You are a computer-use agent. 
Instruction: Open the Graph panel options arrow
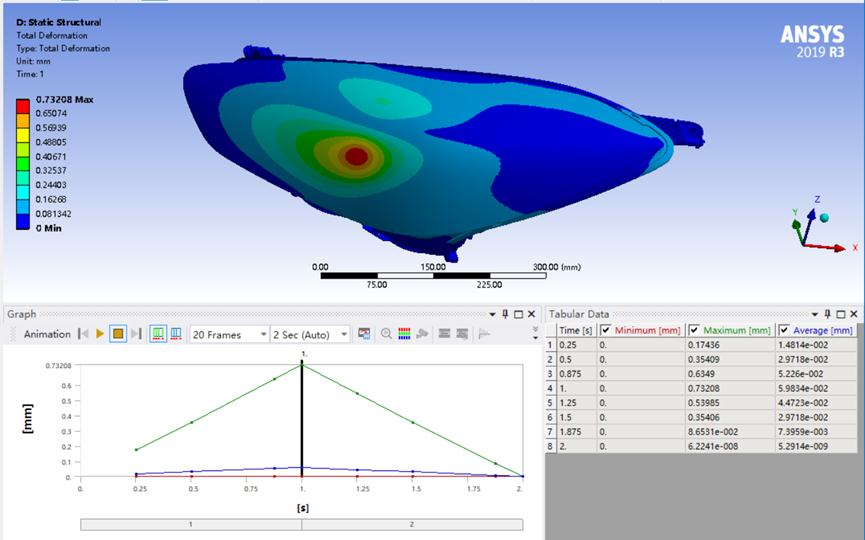pyautogui.click(x=492, y=314)
